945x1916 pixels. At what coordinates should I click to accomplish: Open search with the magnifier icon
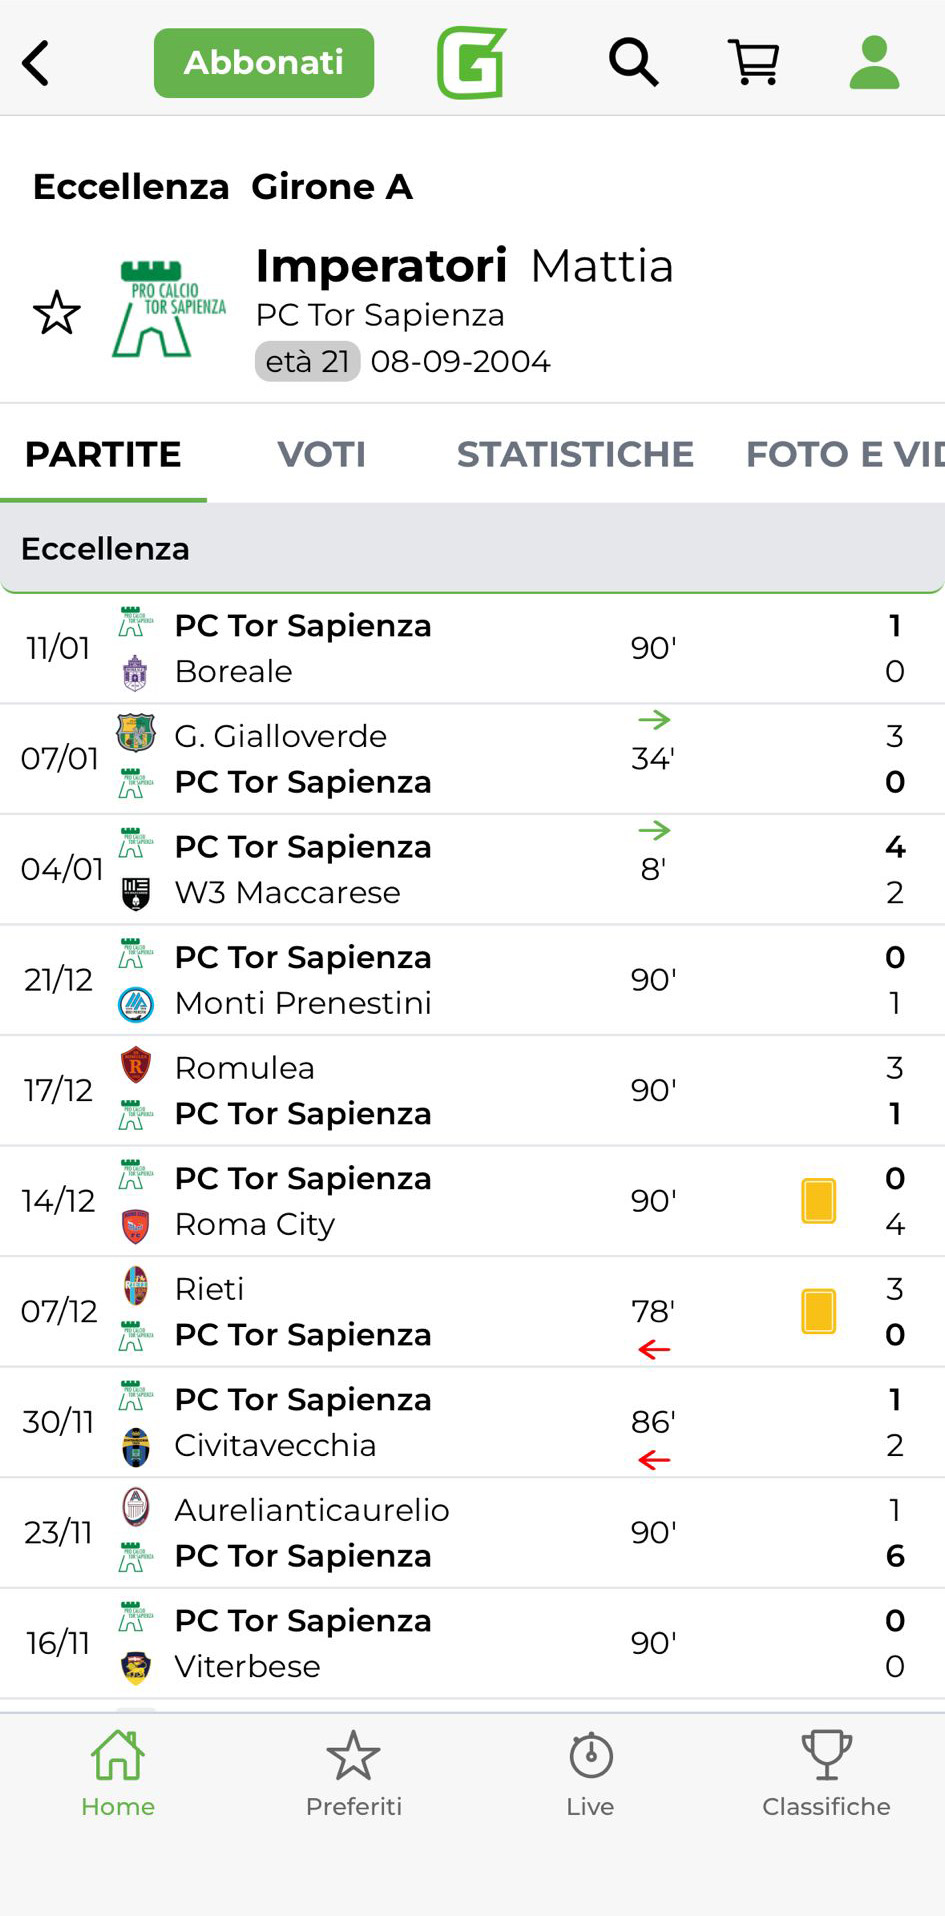(x=633, y=63)
